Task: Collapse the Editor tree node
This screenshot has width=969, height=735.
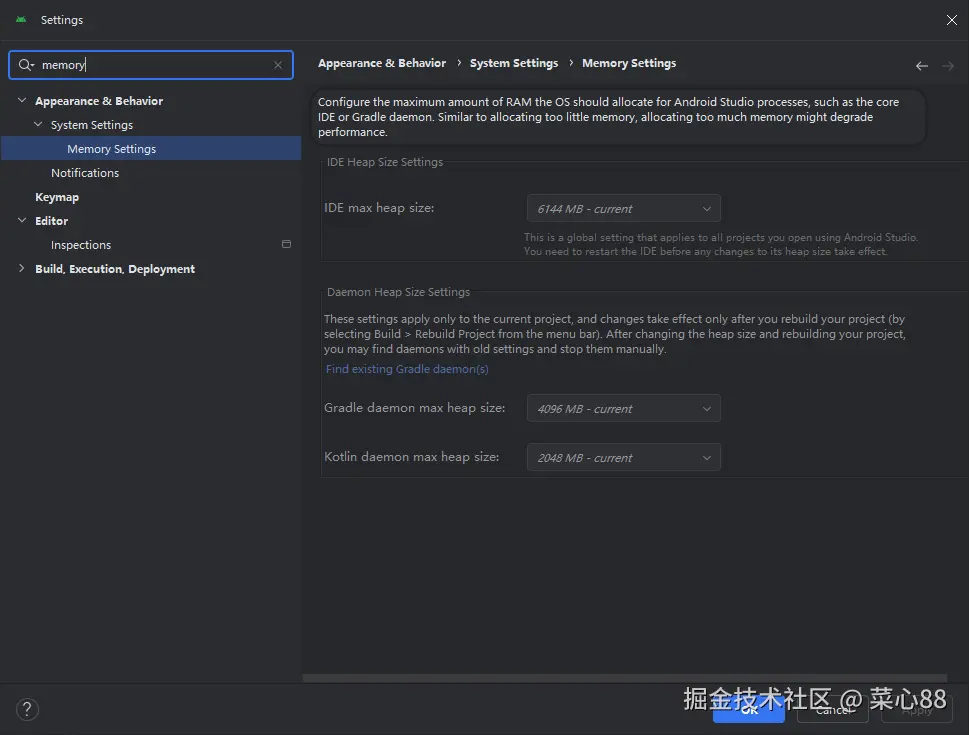Action: tap(22, 220)
